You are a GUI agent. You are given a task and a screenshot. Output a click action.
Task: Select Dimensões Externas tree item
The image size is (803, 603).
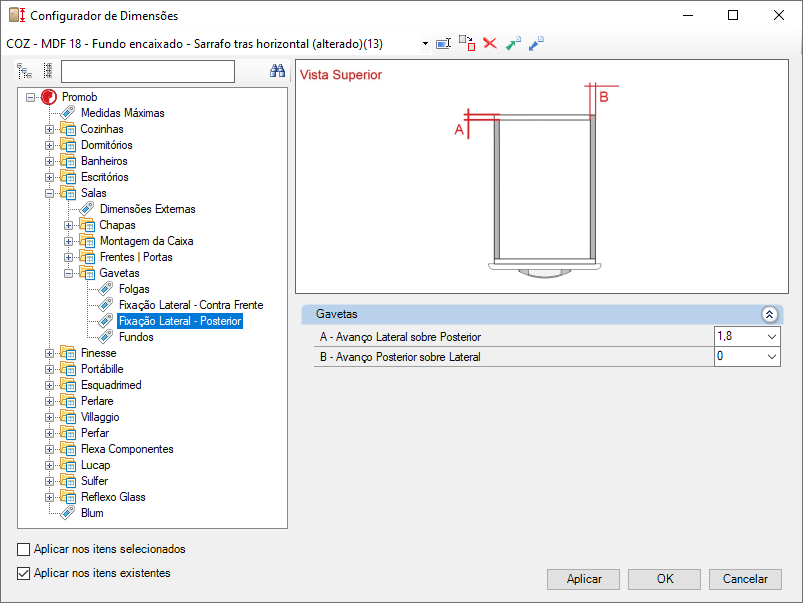(147, 209)
